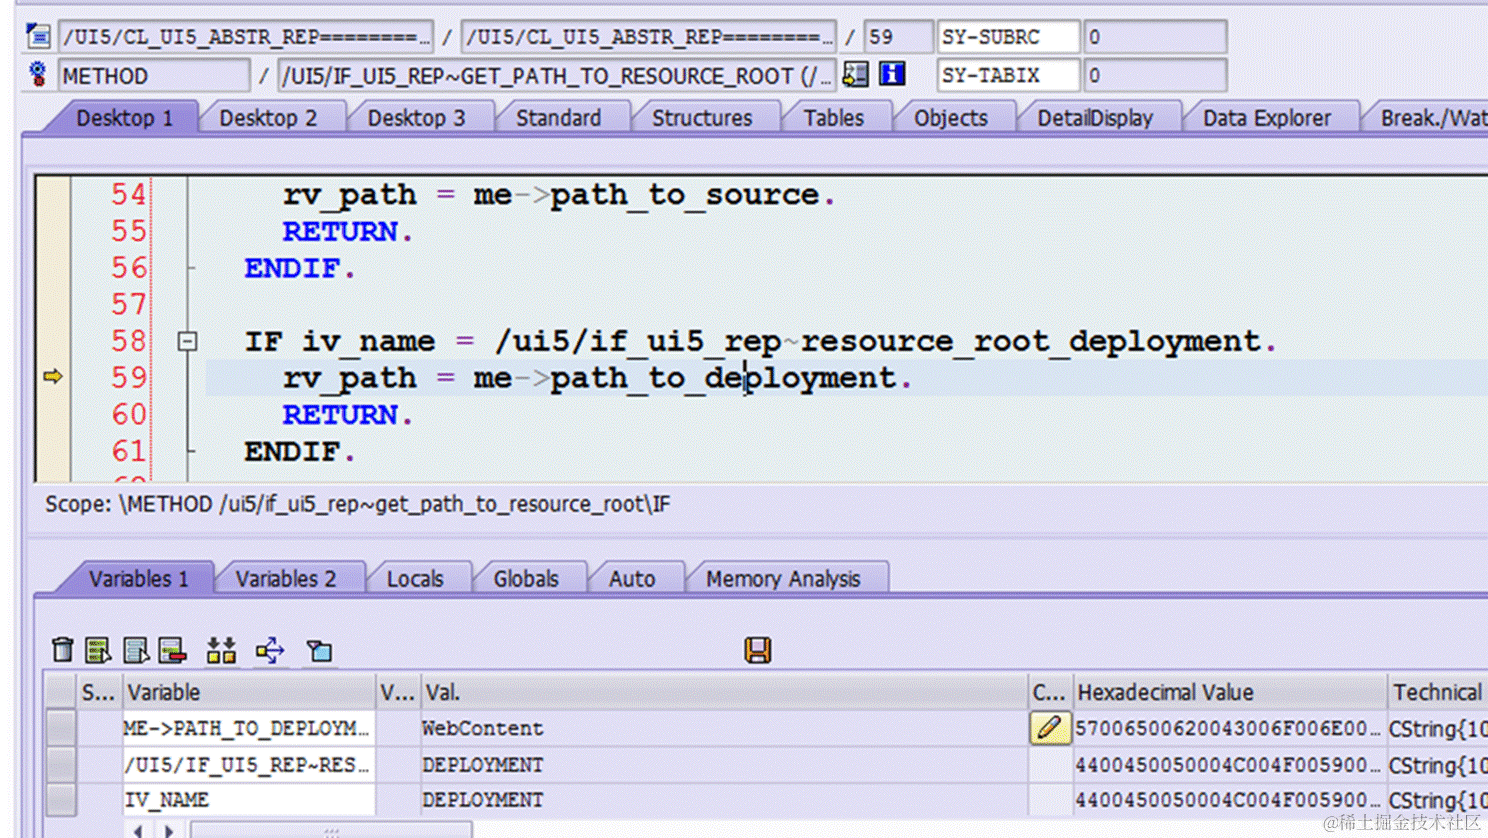Open the Break./Watchpoints tab
This screenshot has width=1488, height=838.
(1430, 118)
